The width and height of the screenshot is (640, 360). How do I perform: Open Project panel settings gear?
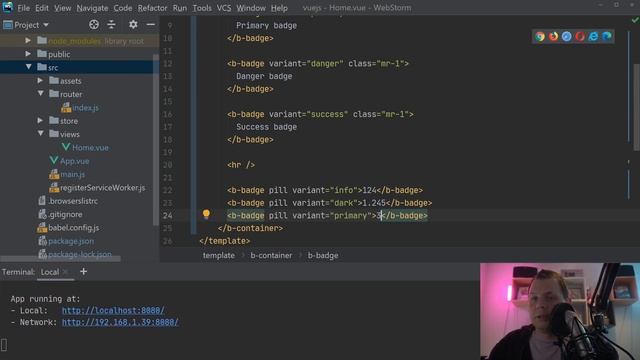133,25
